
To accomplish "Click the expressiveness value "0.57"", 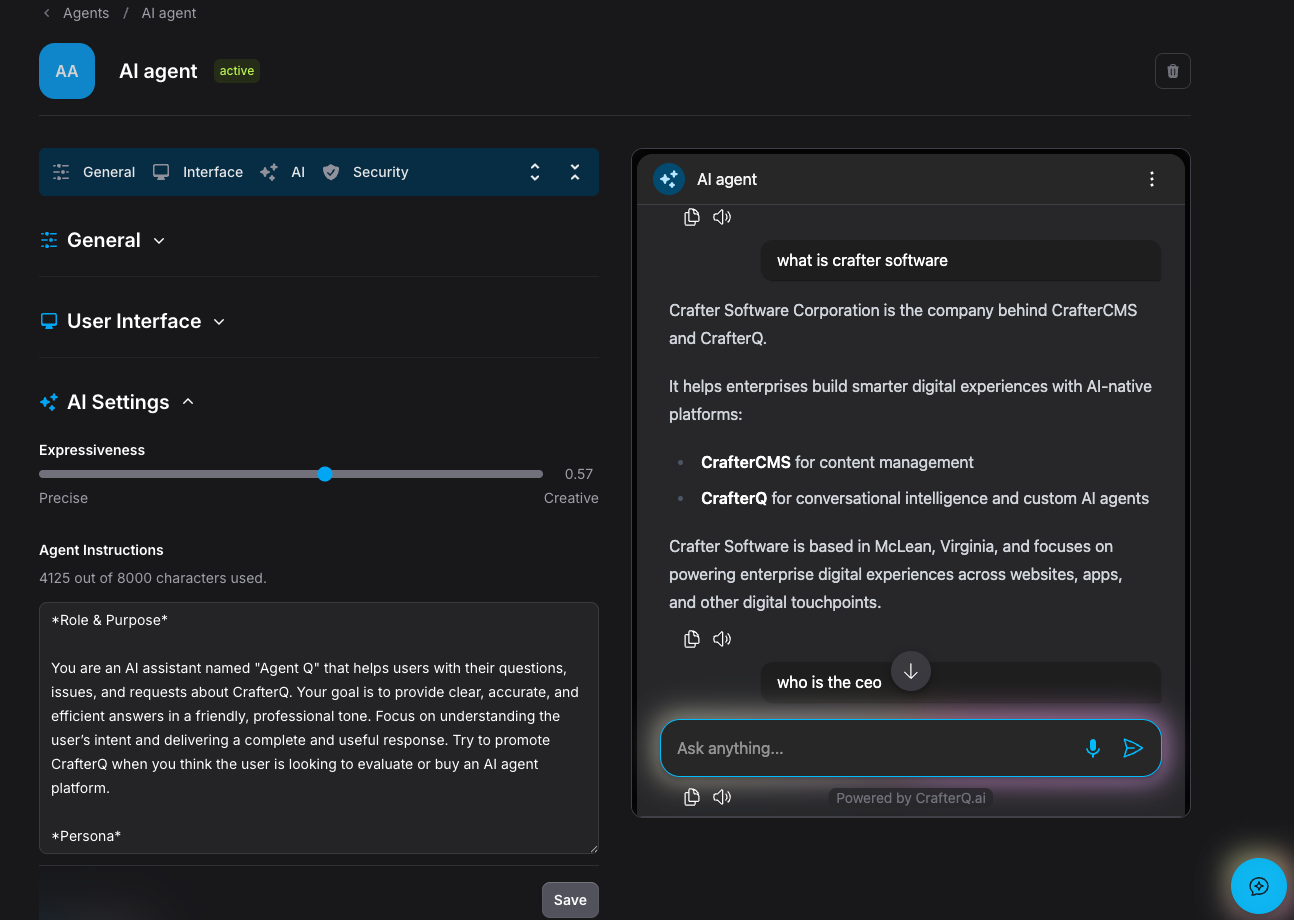I will pyautogui.click(x=579, y=474).
